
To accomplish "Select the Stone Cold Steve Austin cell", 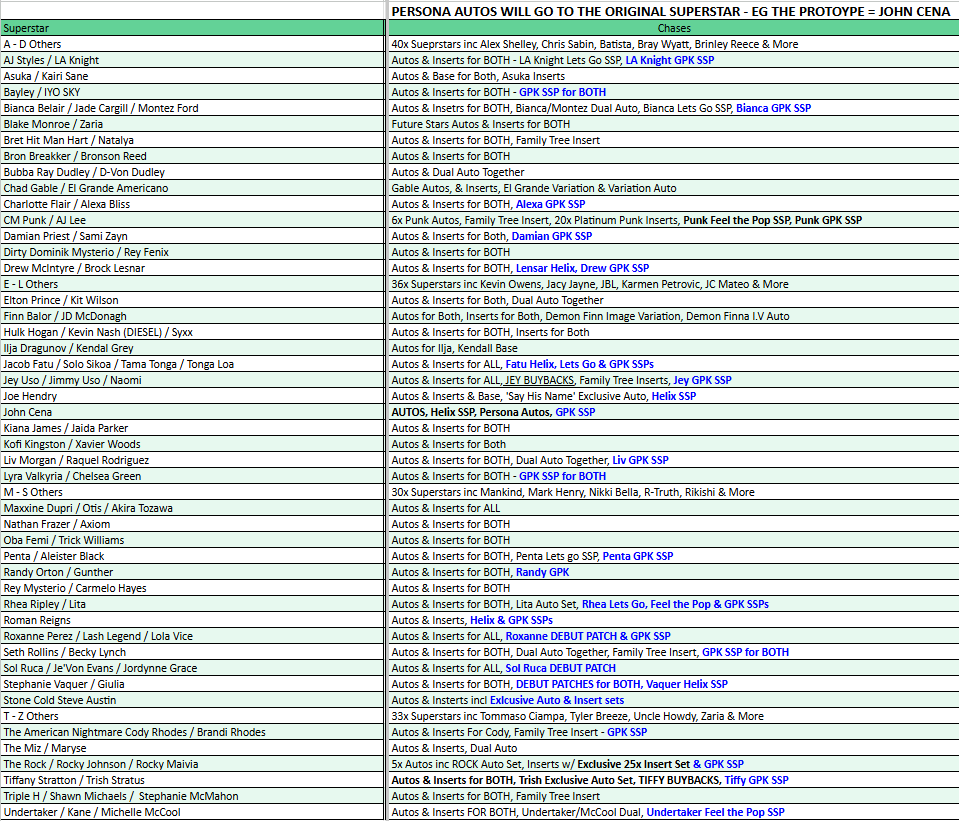I will (x=193, y=700).
